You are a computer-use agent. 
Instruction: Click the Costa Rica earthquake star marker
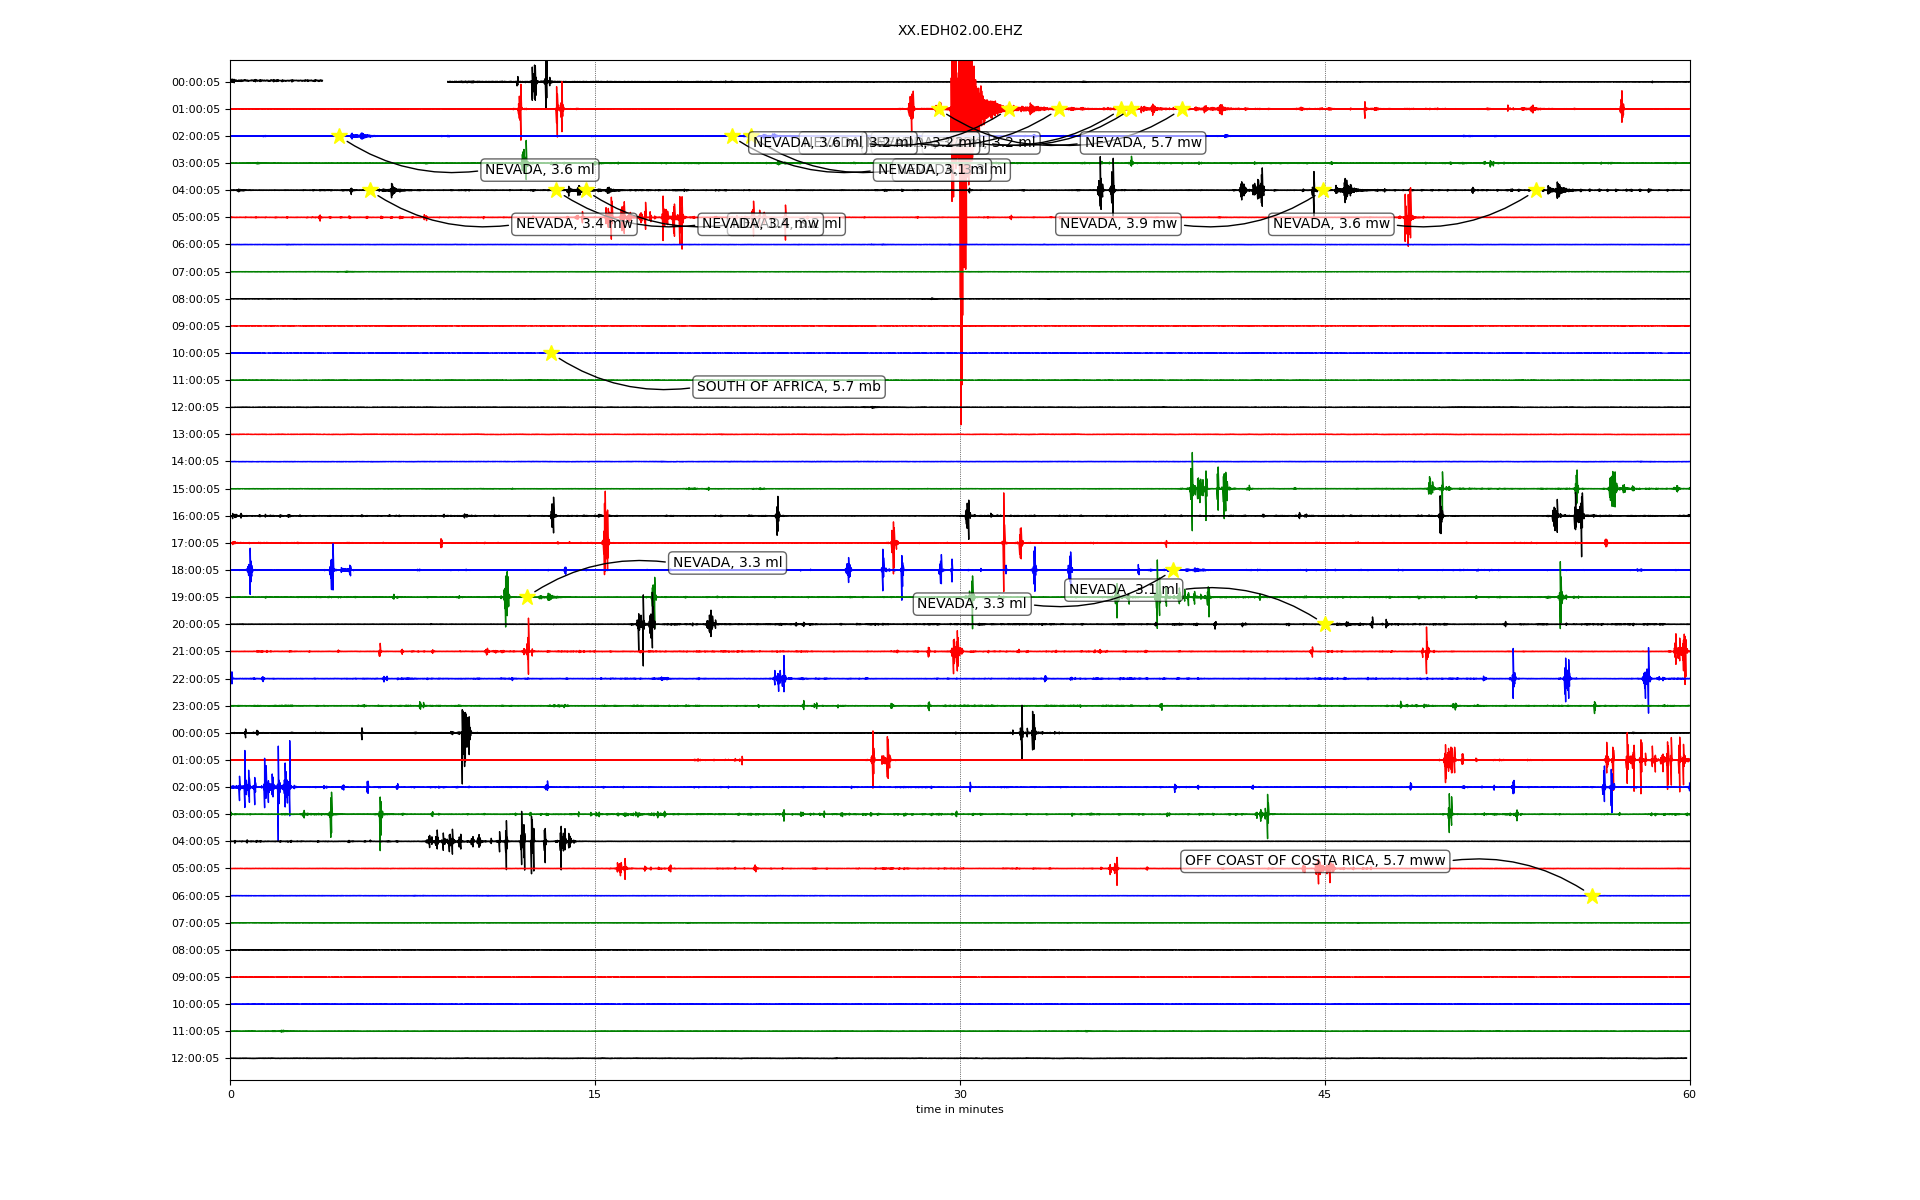click(x=1592, y=896)
